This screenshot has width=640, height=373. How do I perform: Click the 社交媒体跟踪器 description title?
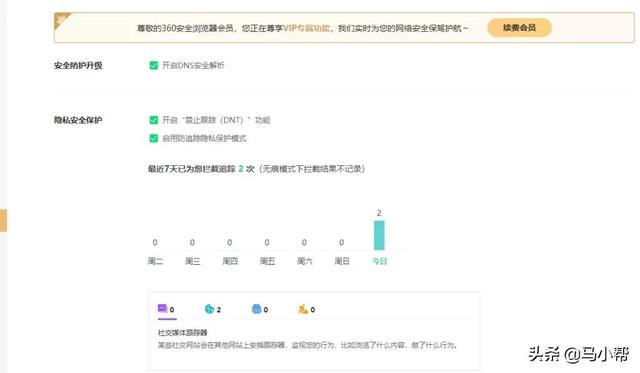click(182, 333)
